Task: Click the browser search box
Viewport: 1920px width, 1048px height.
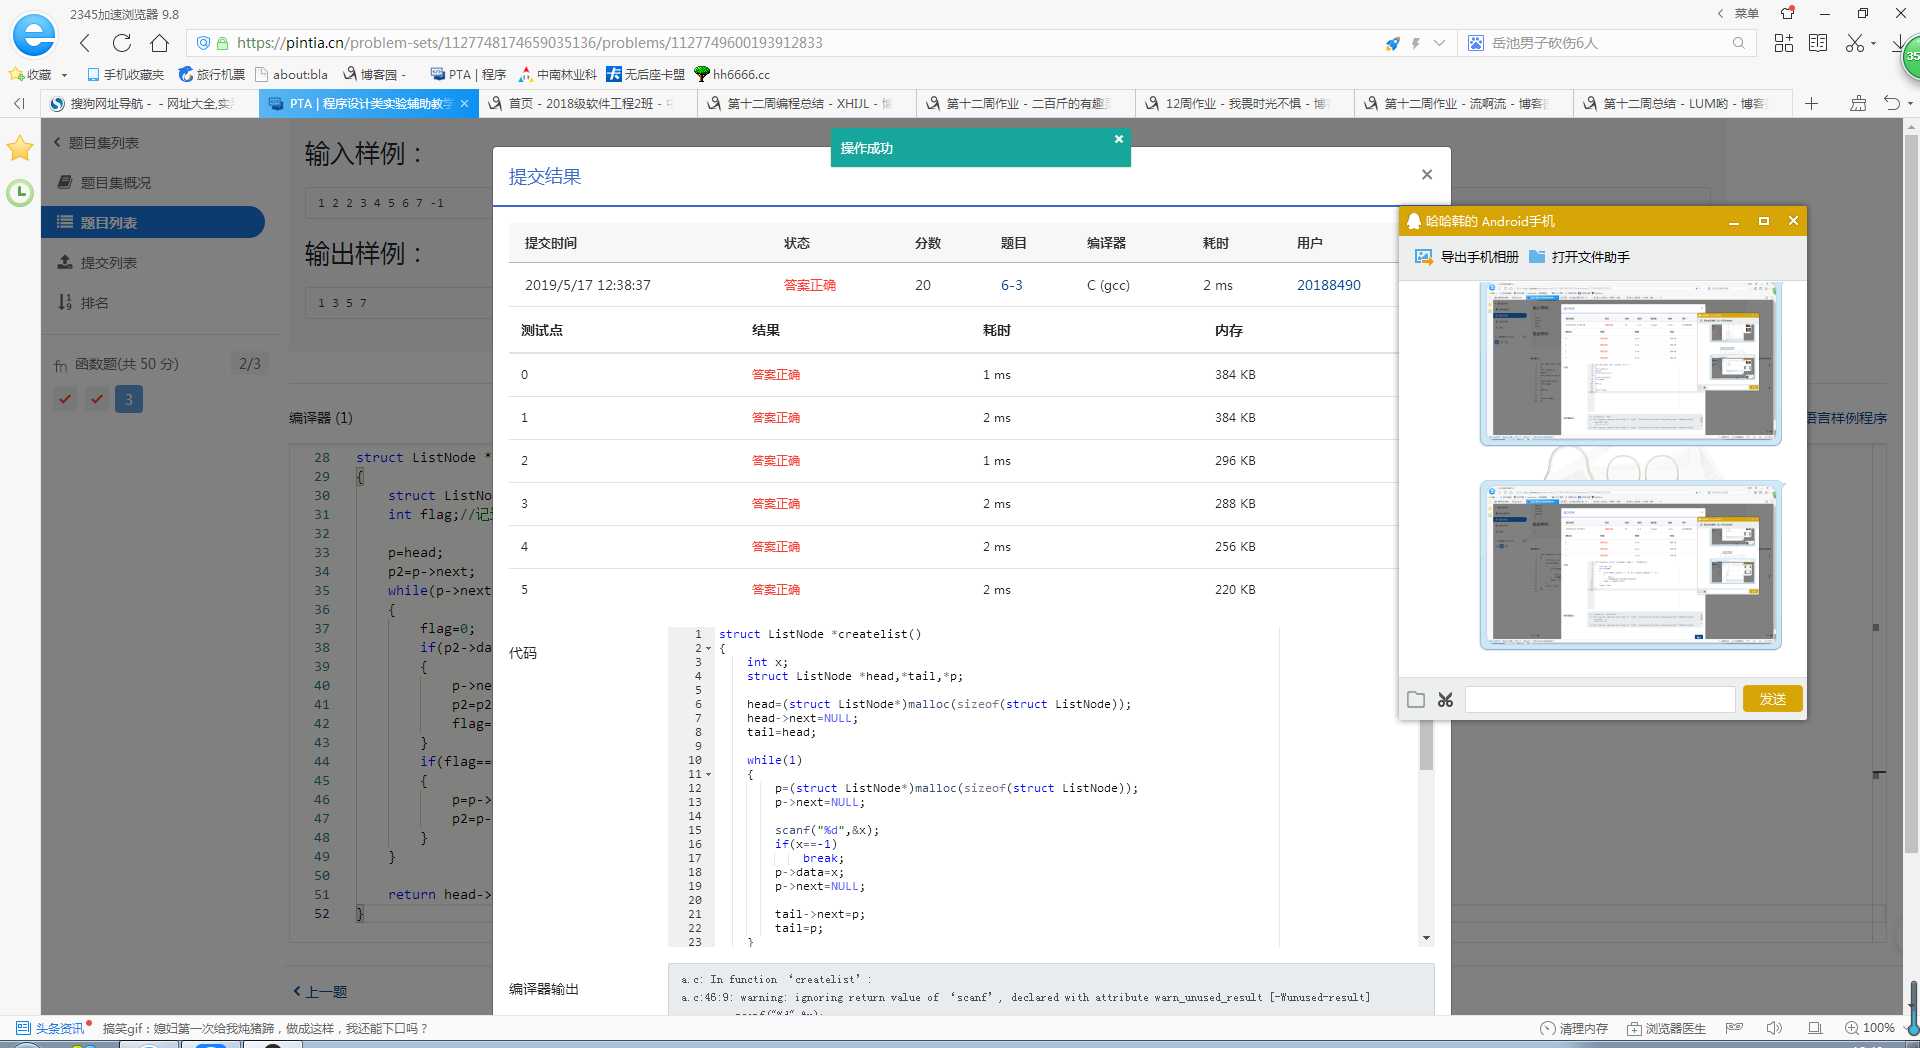Action: 1608,43
